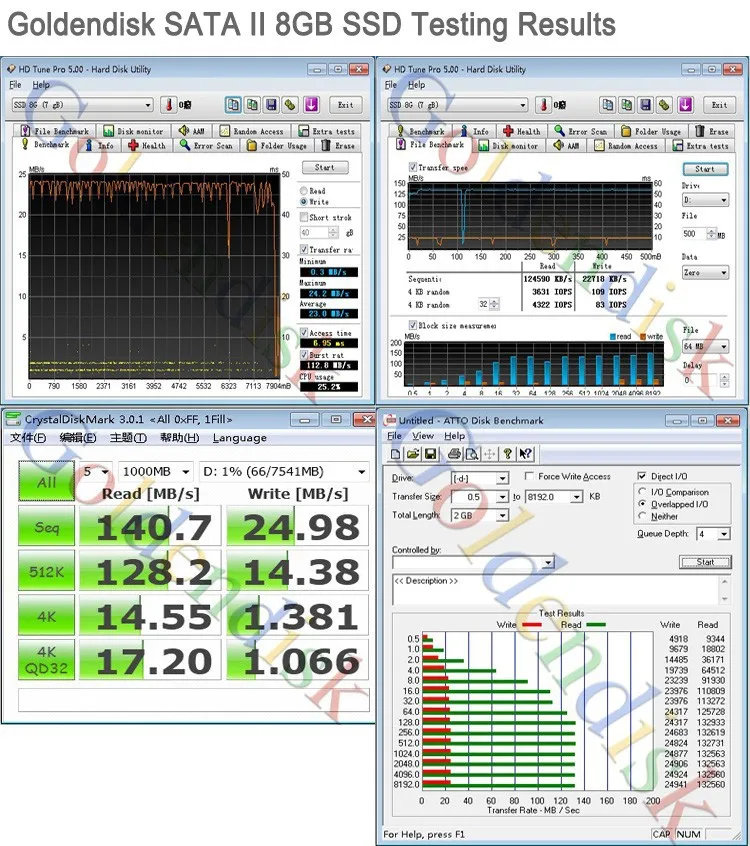Open Help menu in right HD Tune window

click(x=416, y=85)
